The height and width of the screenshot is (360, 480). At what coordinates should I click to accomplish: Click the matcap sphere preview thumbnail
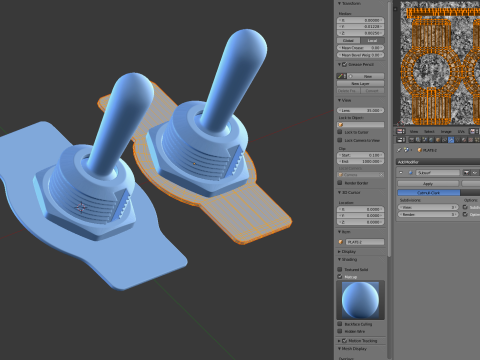click(360, 300)
